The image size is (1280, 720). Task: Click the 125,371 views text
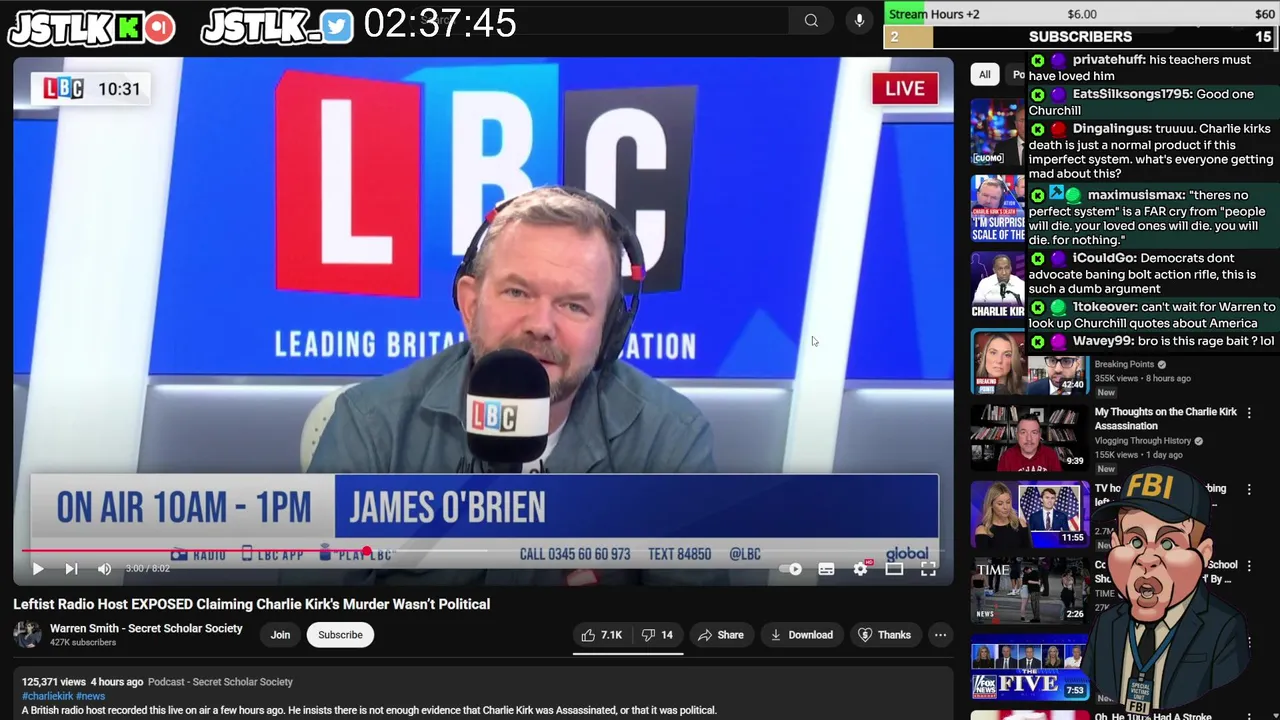point(52,682)
